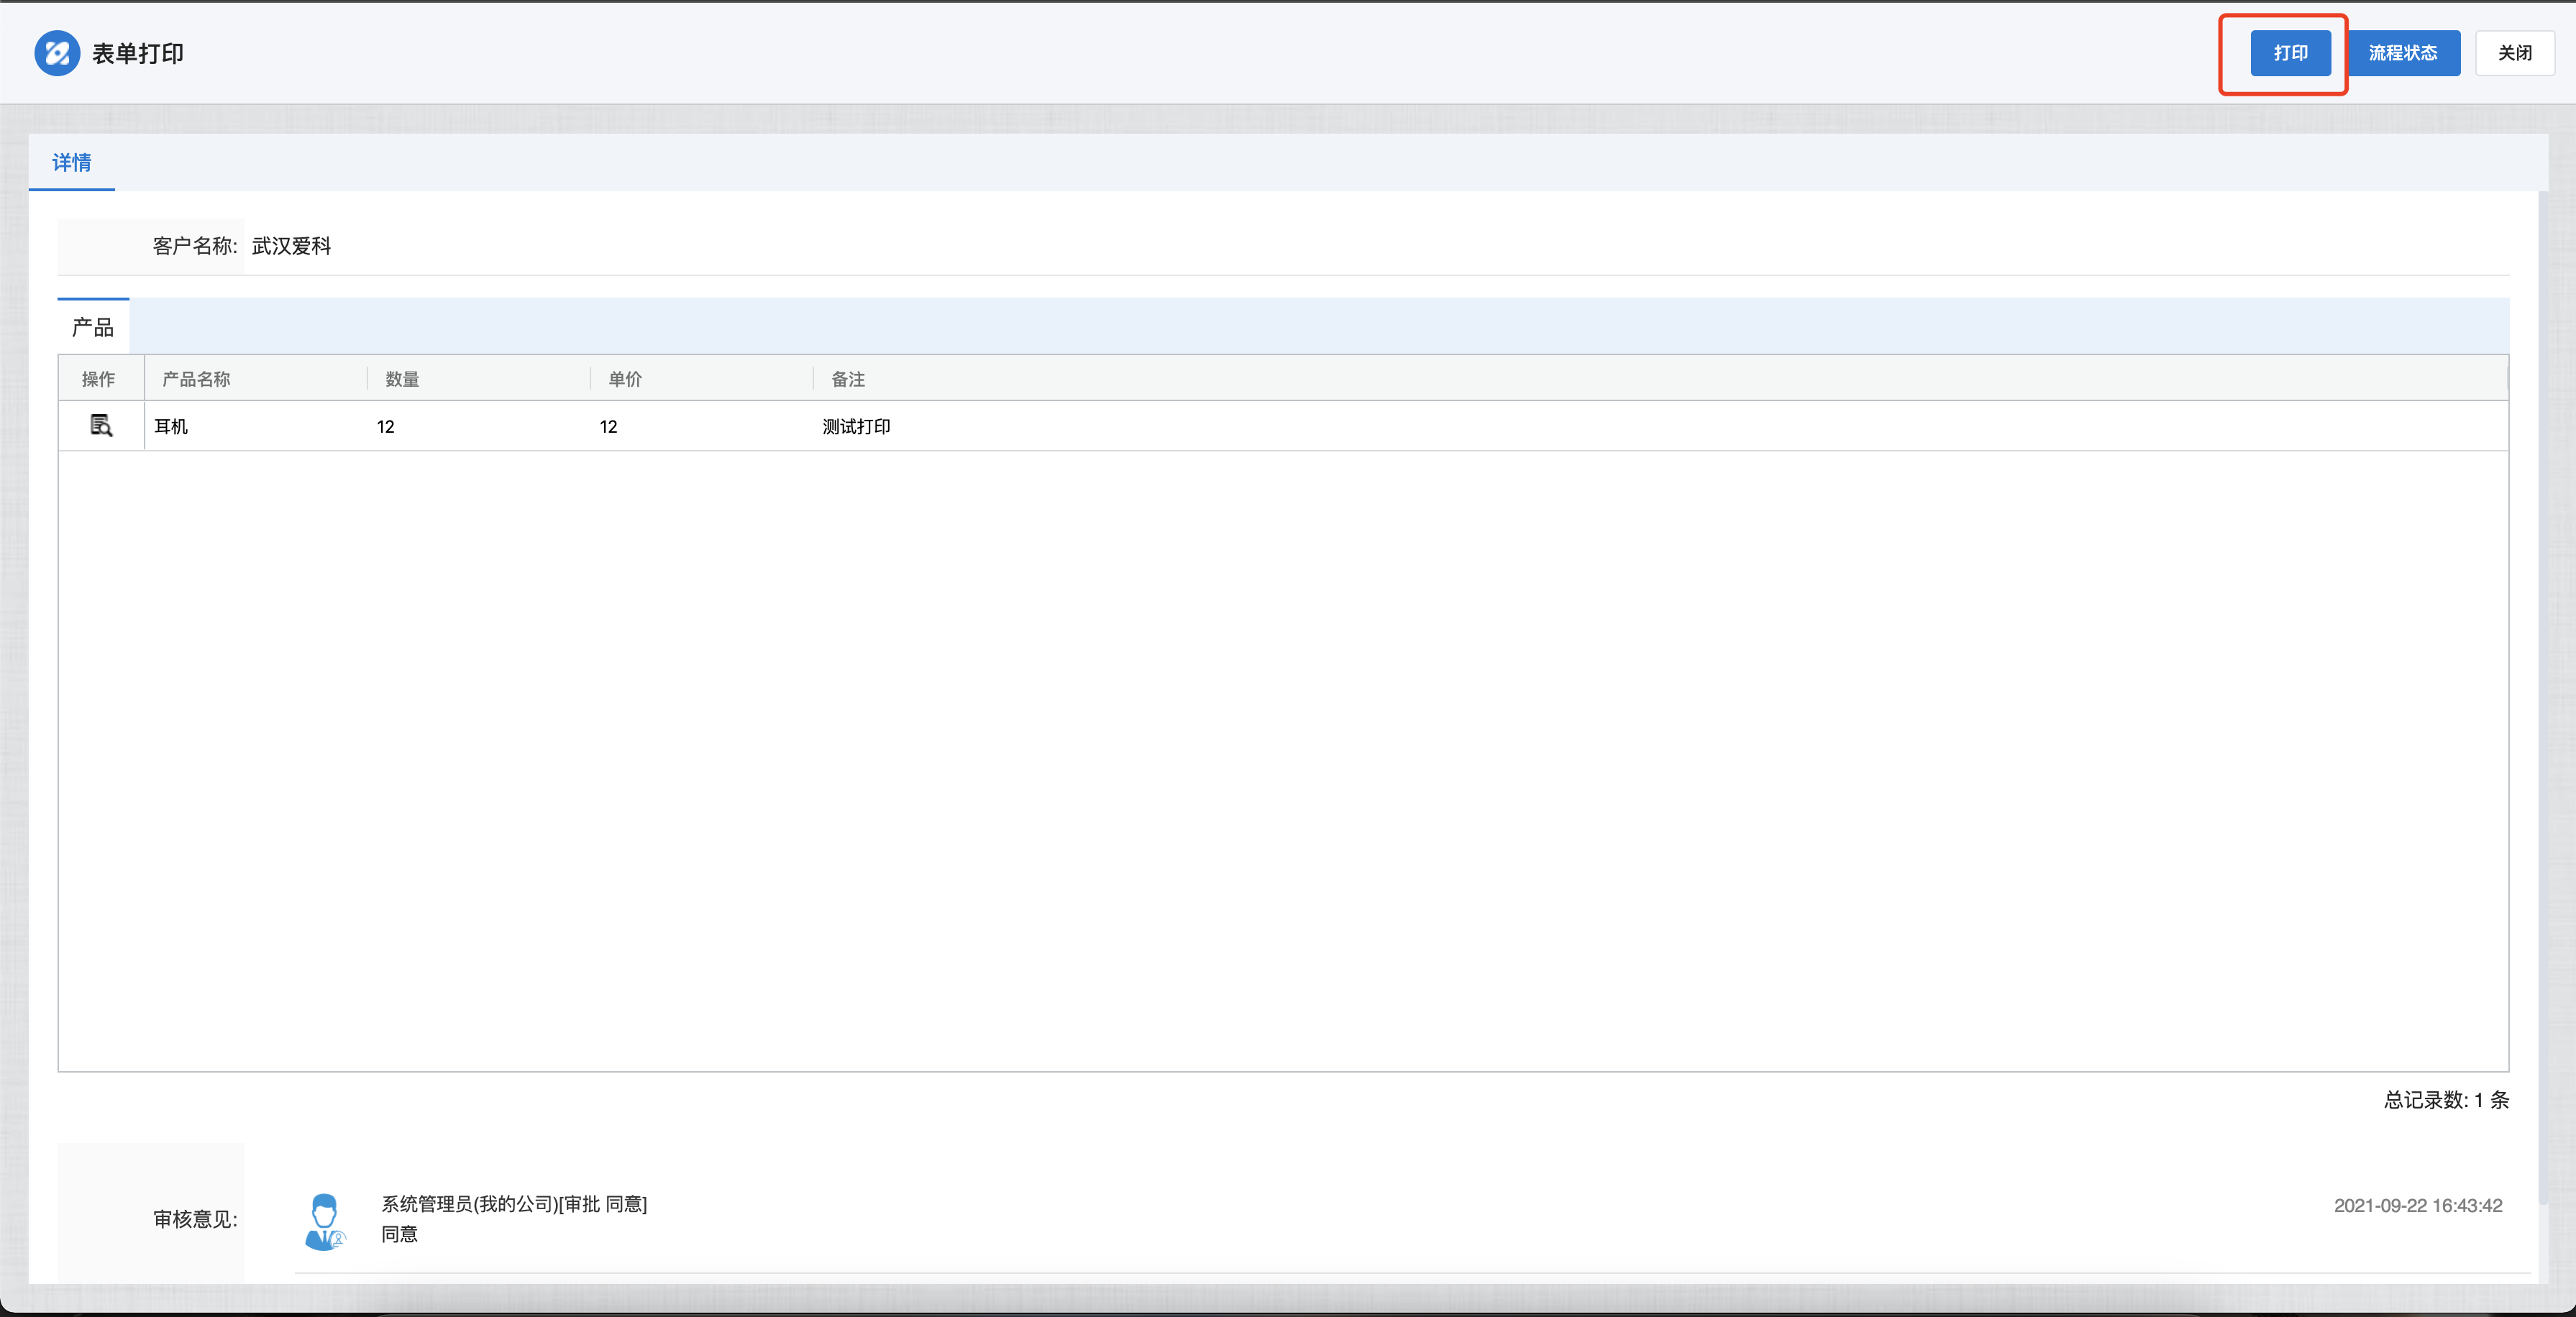Select the 耳机 product name cell
2576x1317 pixels.
(x=171, y=427)
